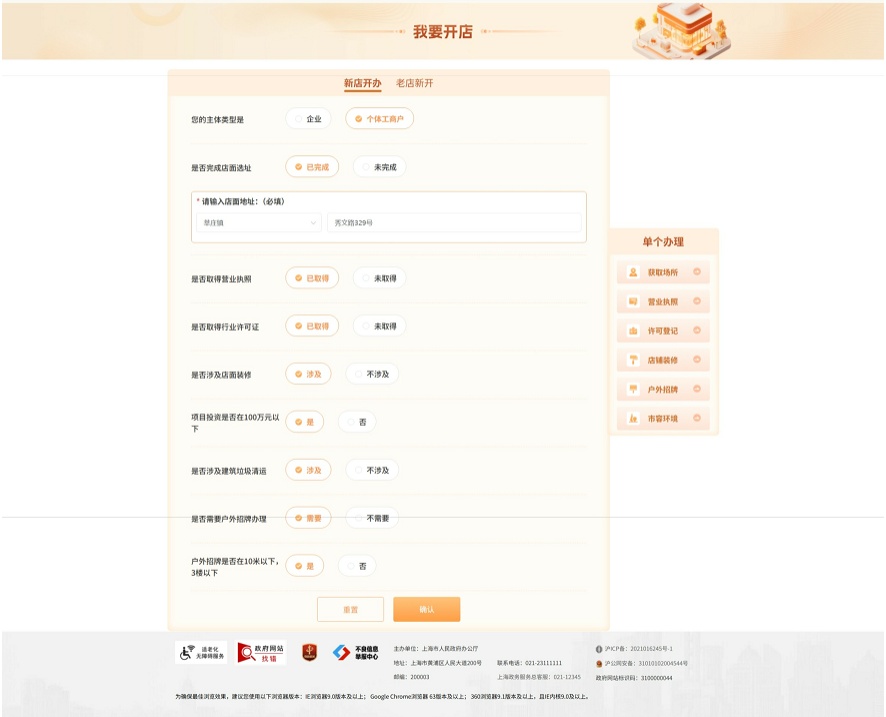Image resolution: width=886 pixels, height=717 pixels.
Task: Choose 涉及 for 建筑垃圾清运
Action: (308, 470)
